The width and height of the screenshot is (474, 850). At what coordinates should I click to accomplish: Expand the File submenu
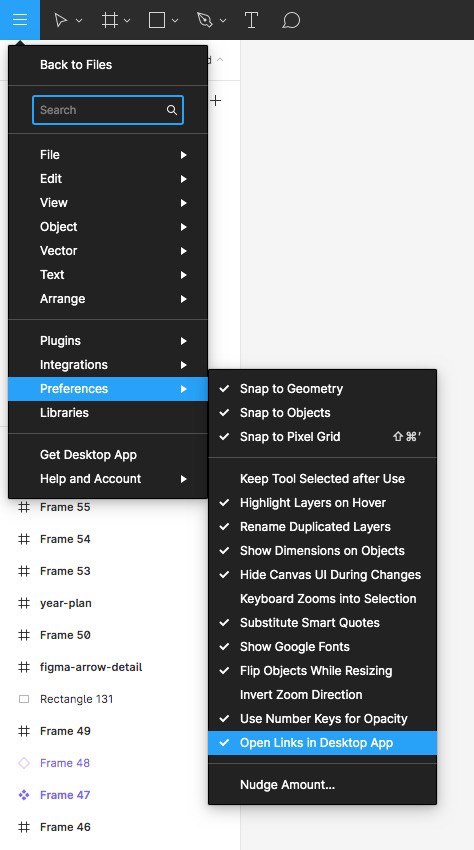[108, 155]
